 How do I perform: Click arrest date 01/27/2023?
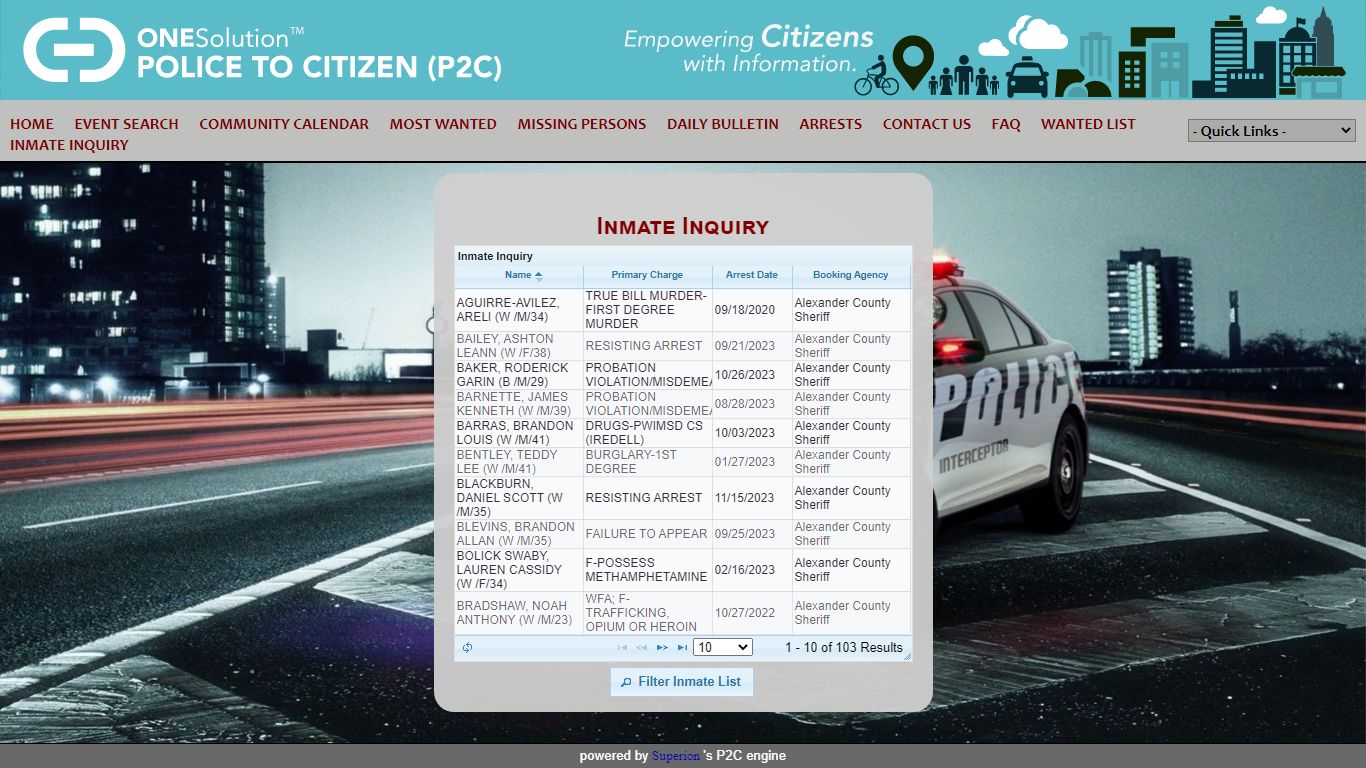(x=745, y=462)
